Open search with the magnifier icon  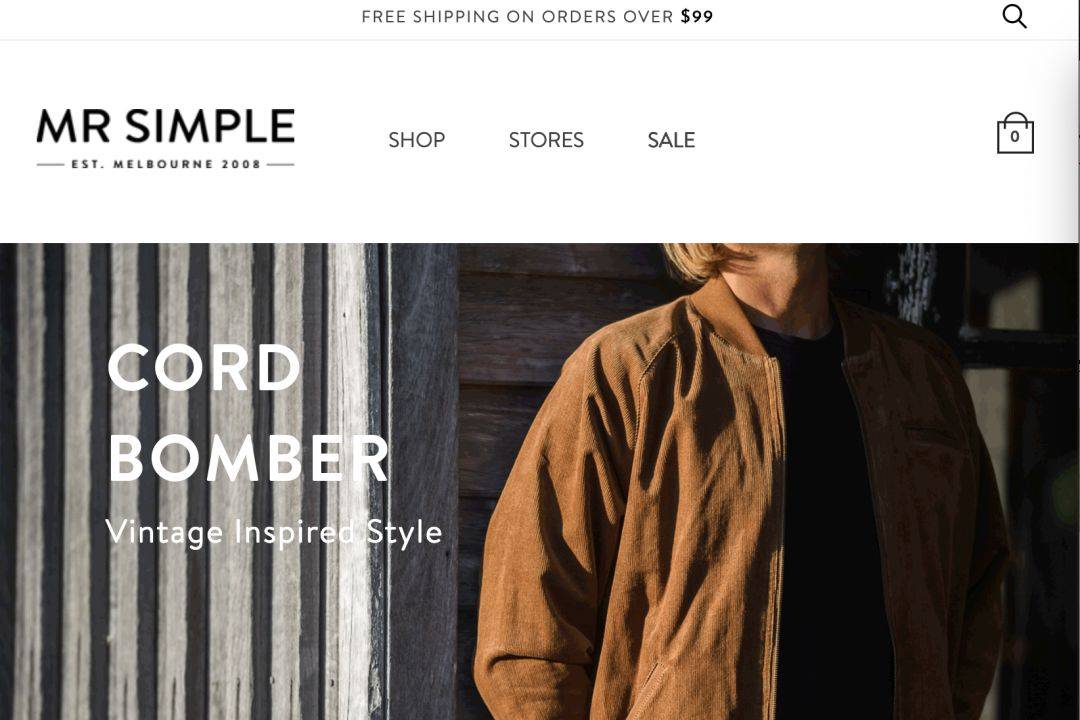pyautogui.click(x=1014, y=16)
